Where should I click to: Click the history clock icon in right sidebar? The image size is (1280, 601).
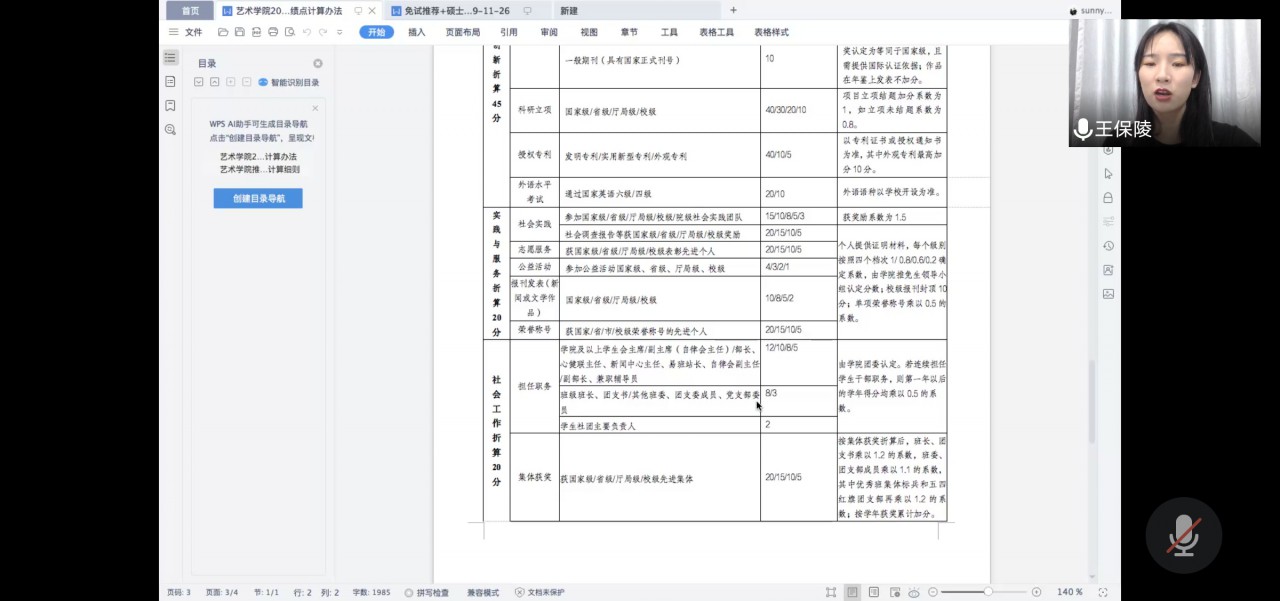coord(1108,246)
